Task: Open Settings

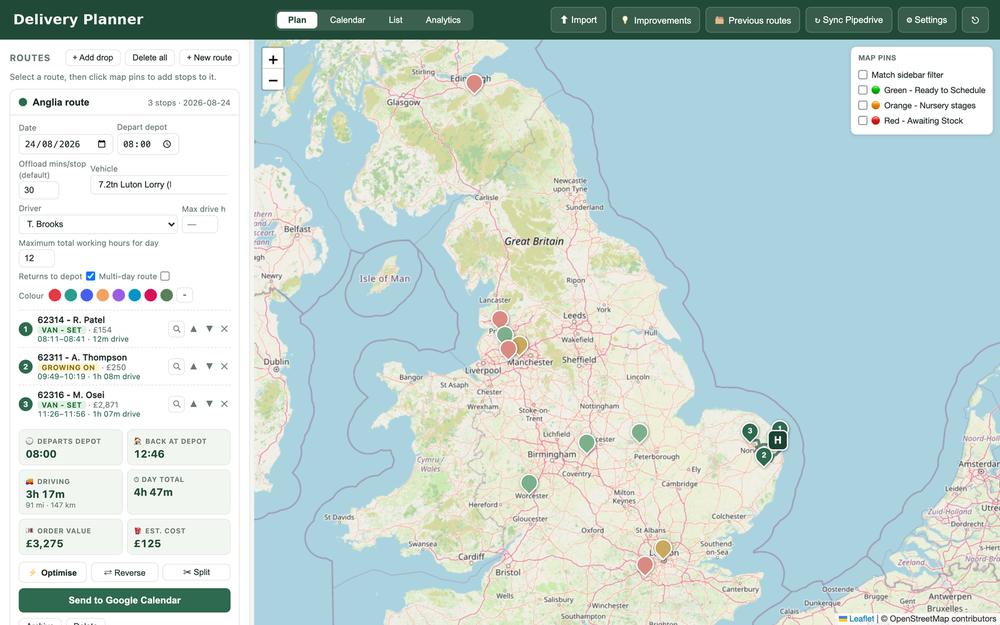Action: tap(927, 20)
